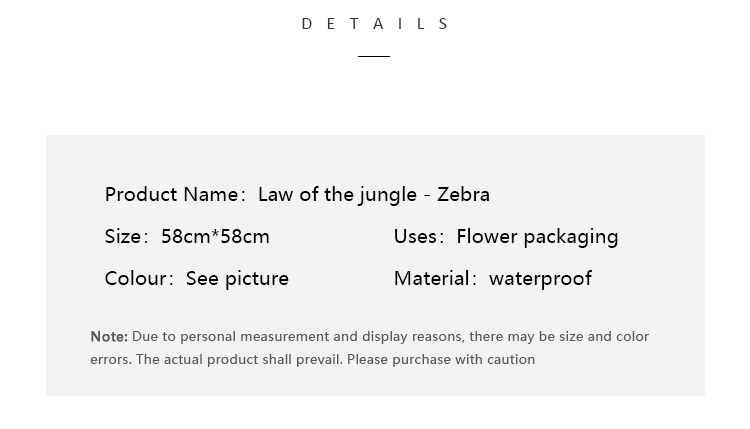
Task: Click the DETAILS heading text
Action: [375, 24]
